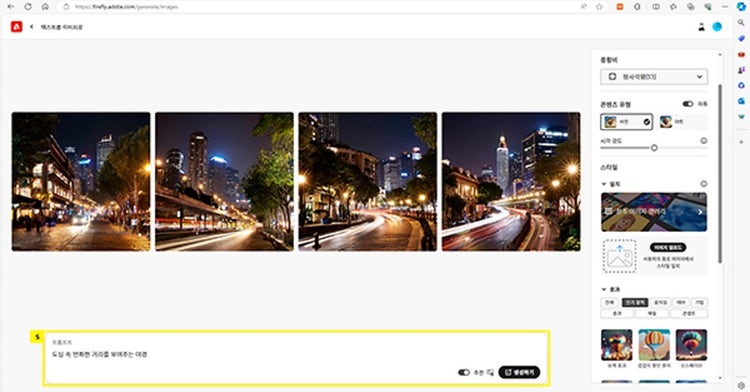The image size is (750, 392).
Task: Click the right panel vertical scrollbar
Action: 720,174
